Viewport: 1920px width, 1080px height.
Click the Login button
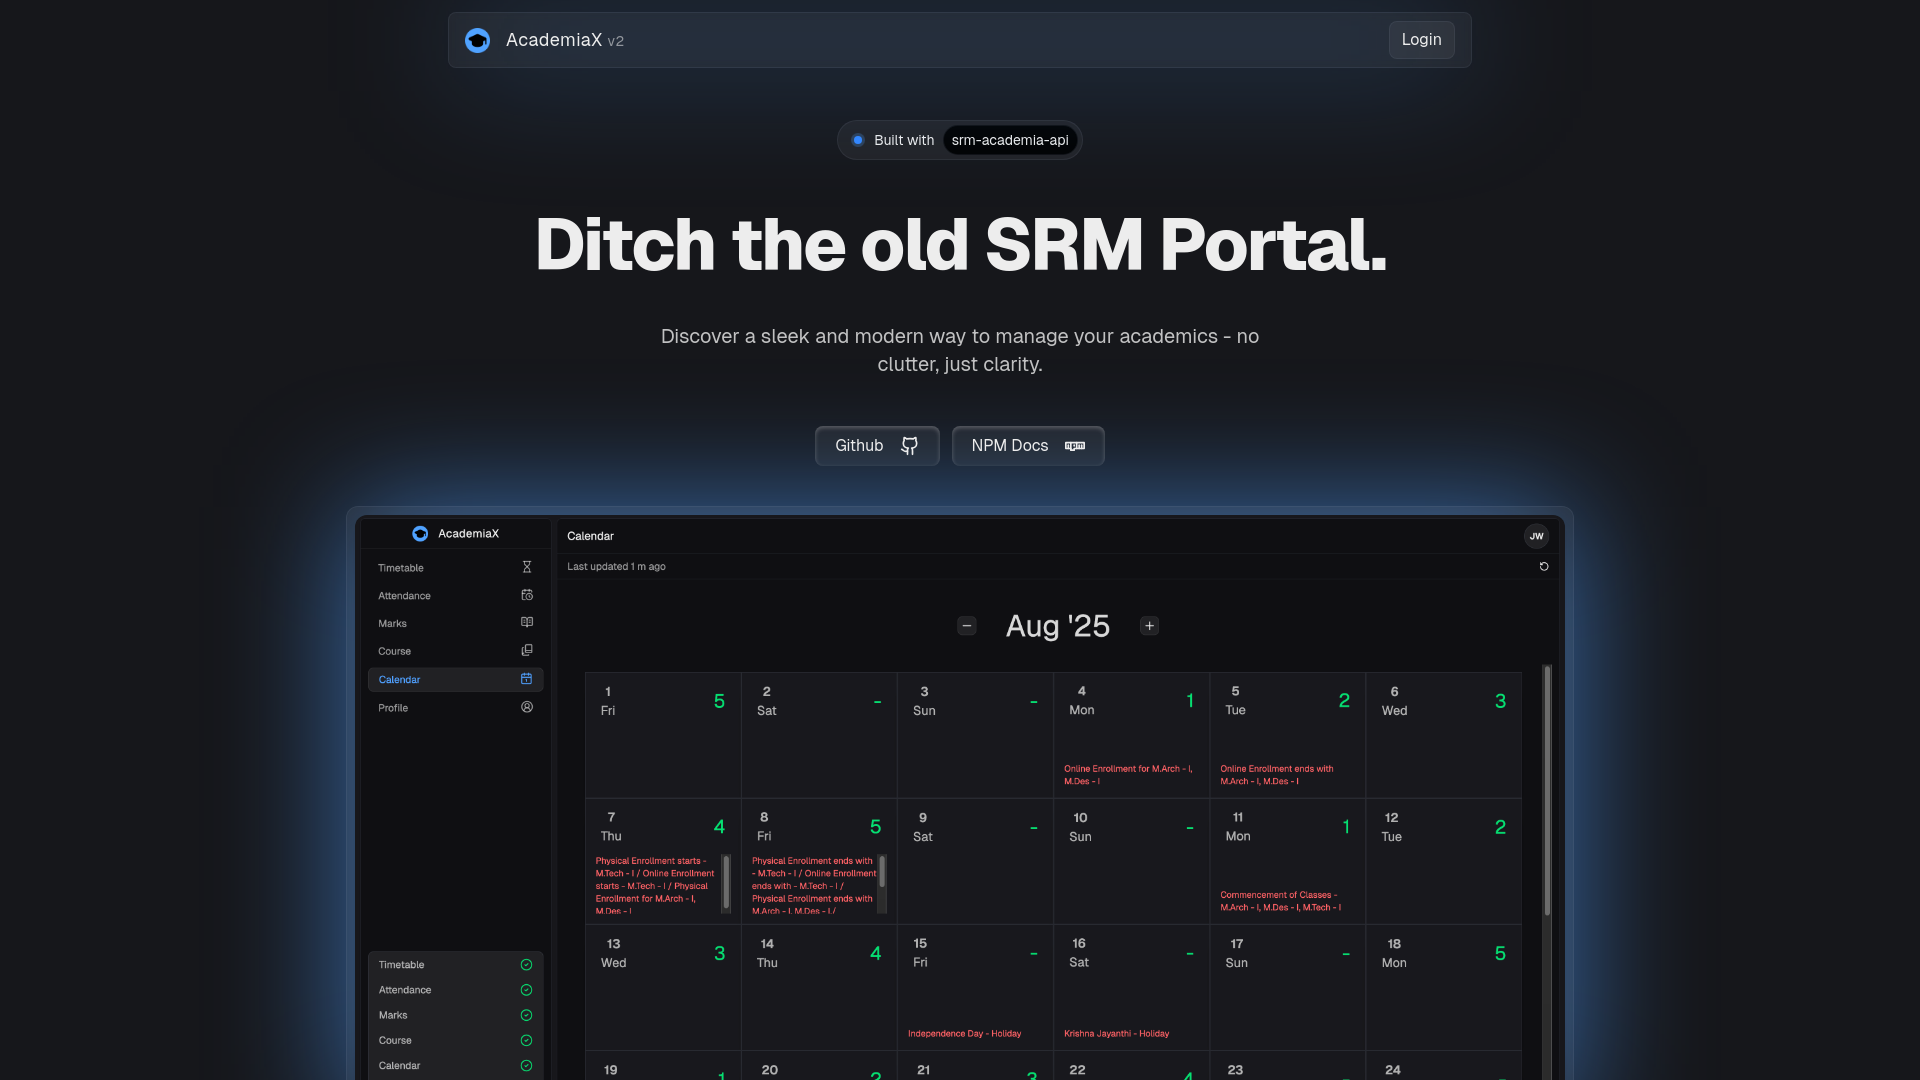click(1421, 40)
